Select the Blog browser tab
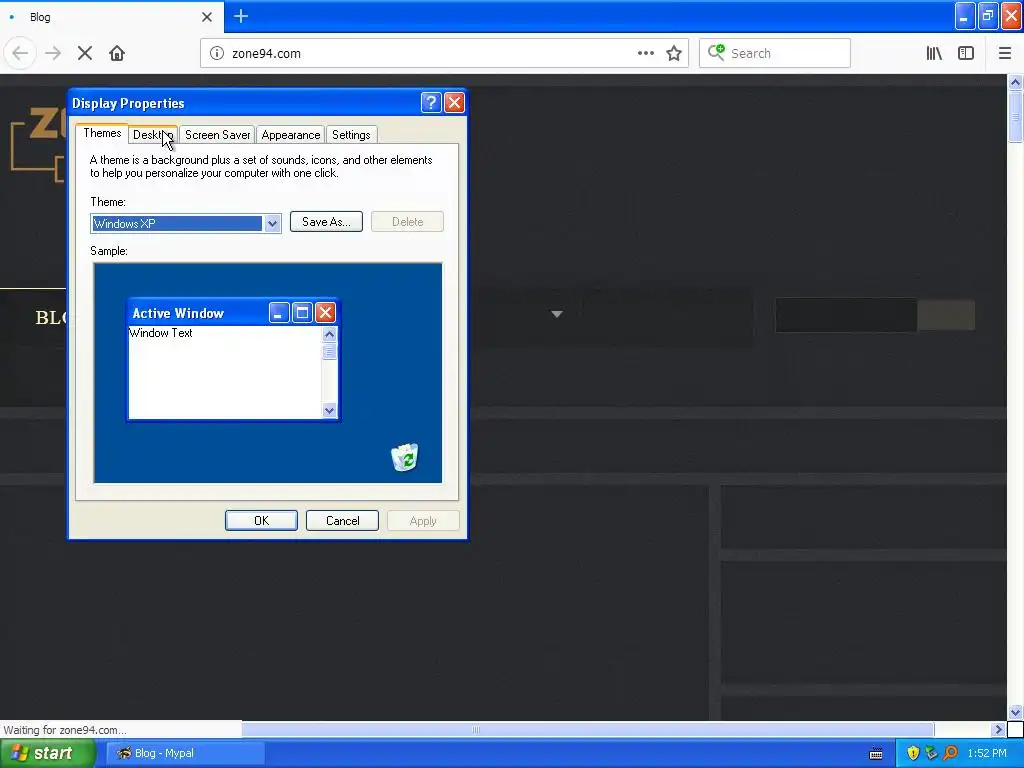 (111, 17)
